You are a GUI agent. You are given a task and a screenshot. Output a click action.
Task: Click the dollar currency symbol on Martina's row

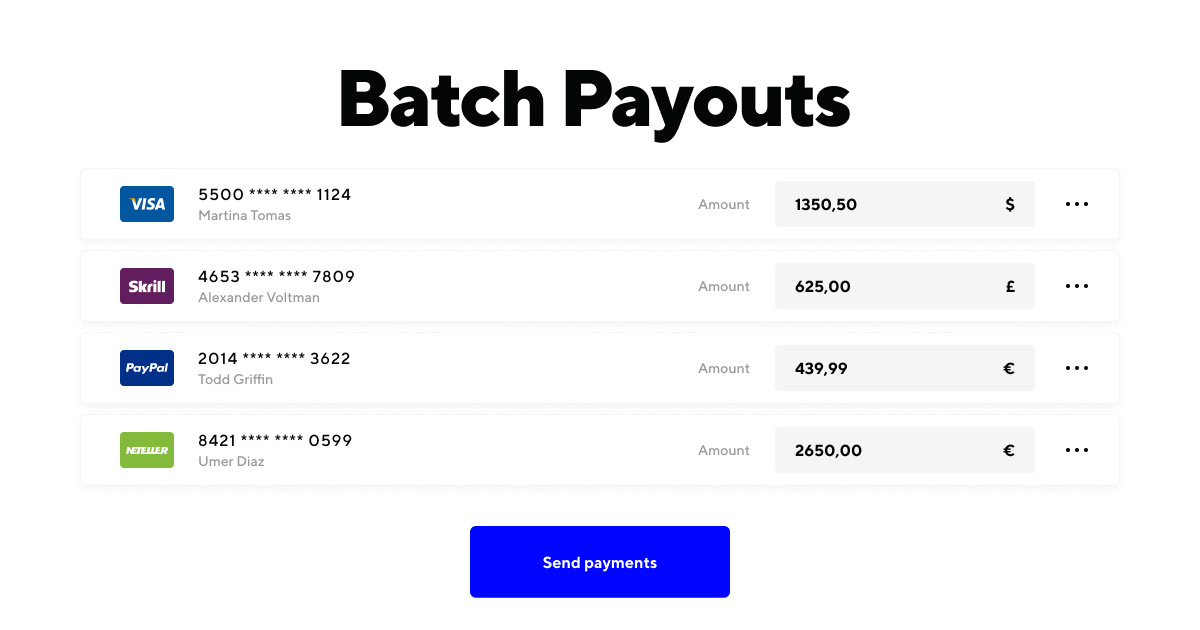(x=1010, y=204)
